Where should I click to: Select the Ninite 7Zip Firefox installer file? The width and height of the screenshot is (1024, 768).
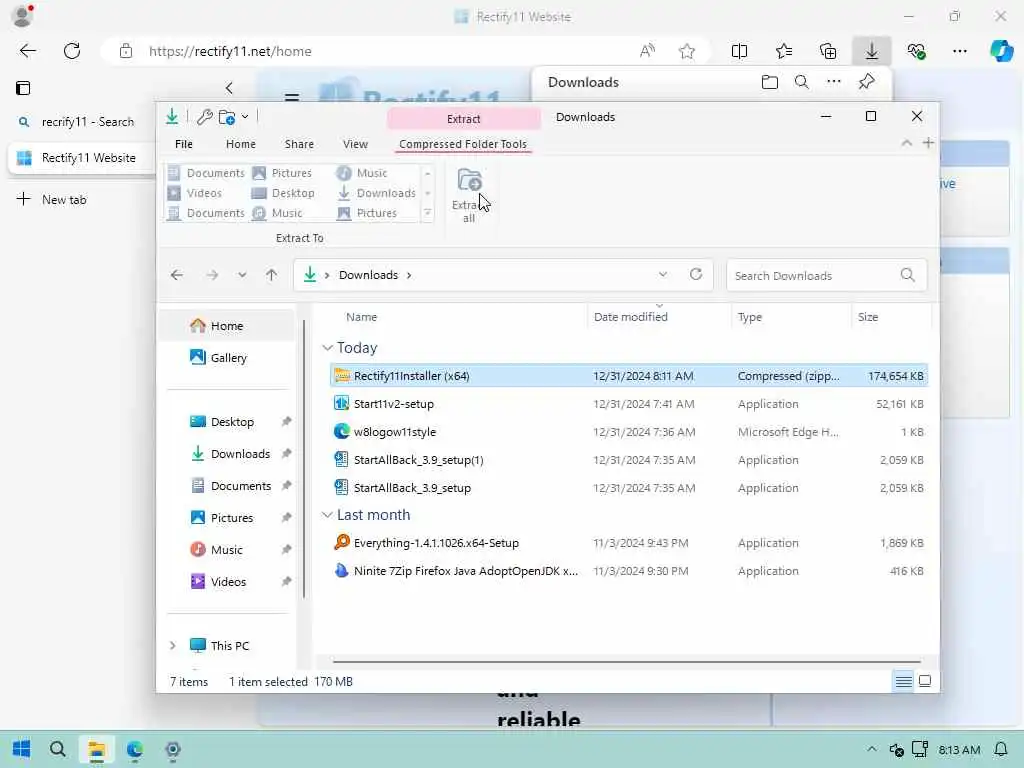(628, 571)
